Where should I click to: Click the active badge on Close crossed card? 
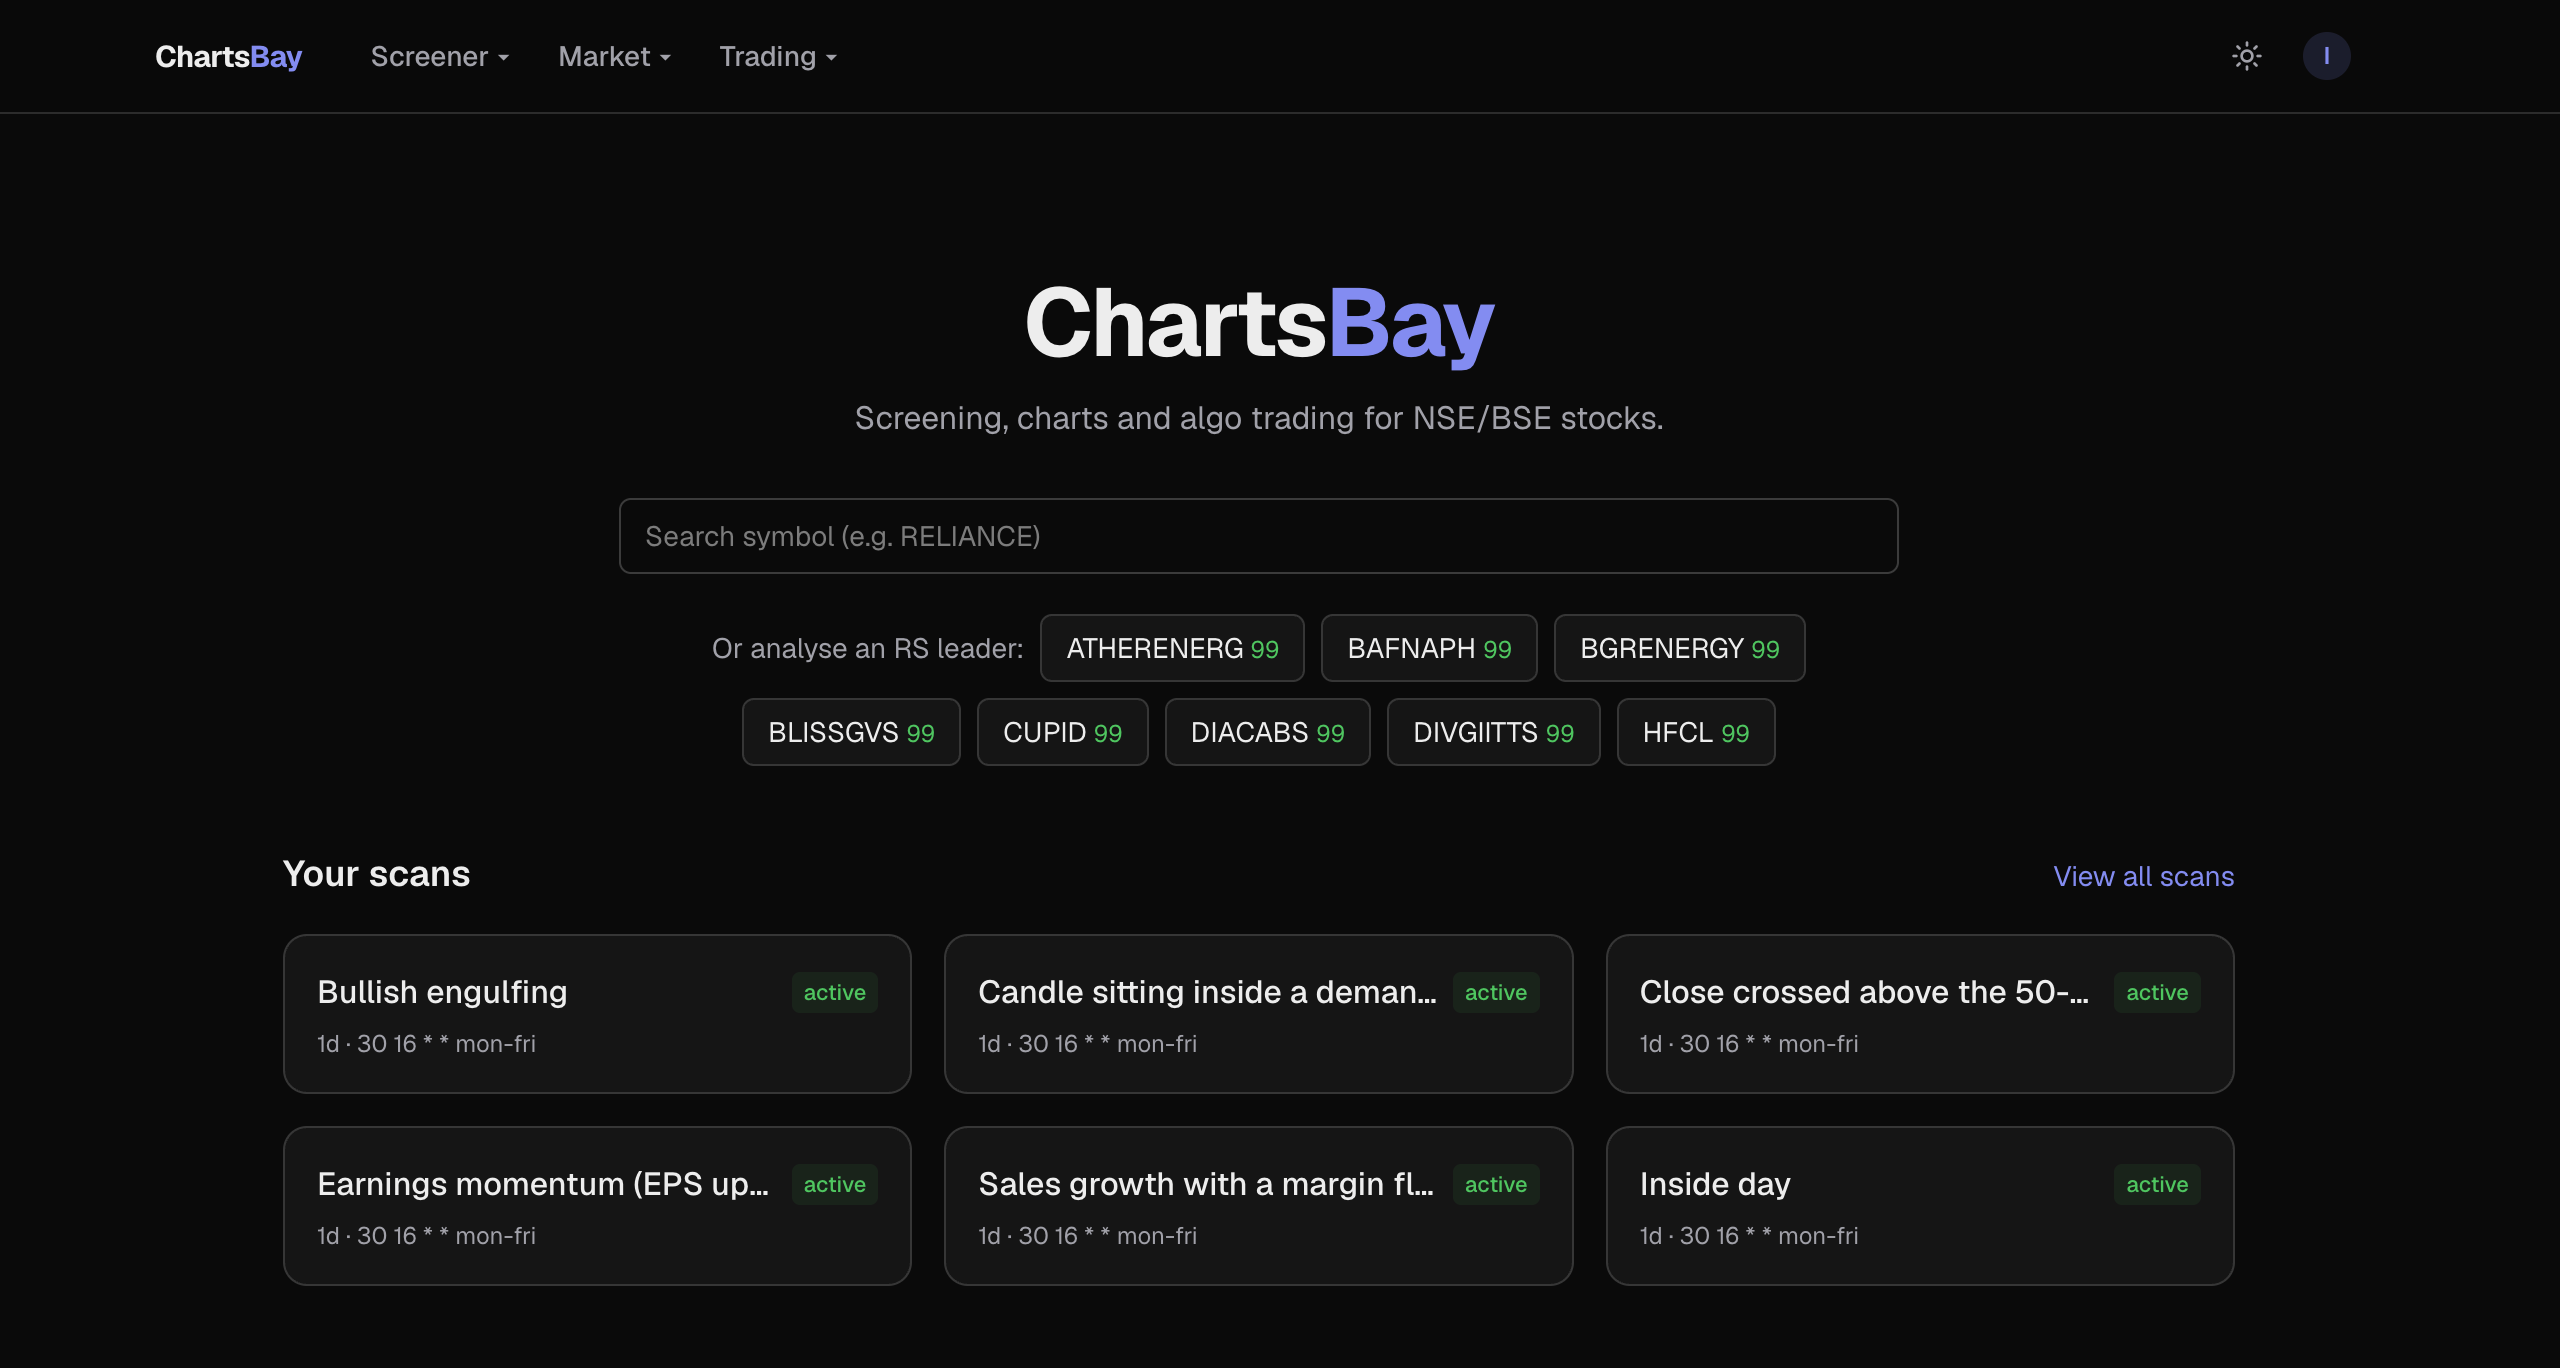(2157, 992)
